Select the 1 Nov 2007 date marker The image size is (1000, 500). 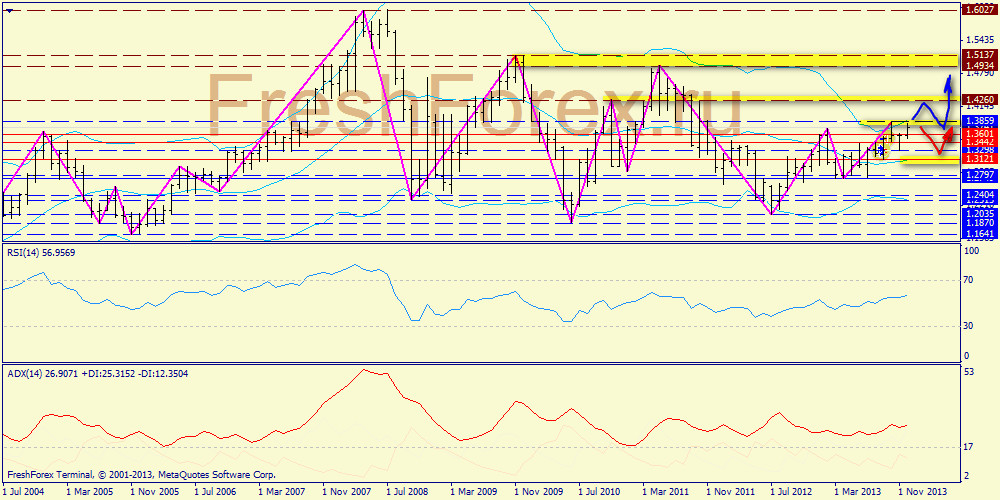345,492
